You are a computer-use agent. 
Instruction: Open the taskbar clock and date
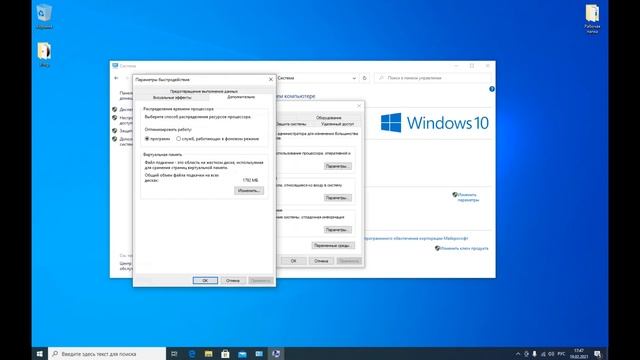pyautogui.click(x=579, y=354)
